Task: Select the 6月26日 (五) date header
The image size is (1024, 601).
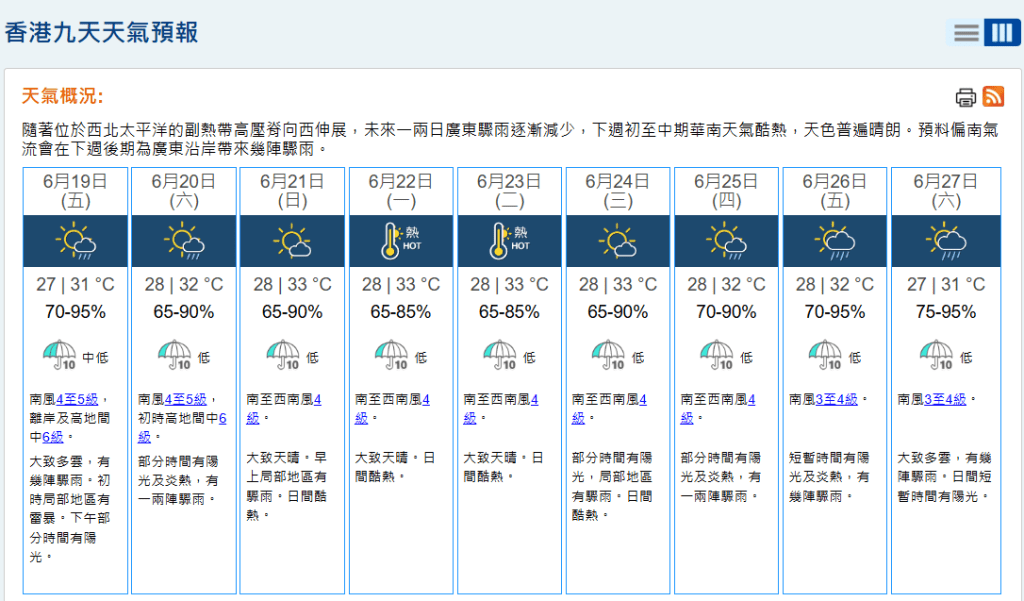Action: pyautogui.click(x=835, y=191)
